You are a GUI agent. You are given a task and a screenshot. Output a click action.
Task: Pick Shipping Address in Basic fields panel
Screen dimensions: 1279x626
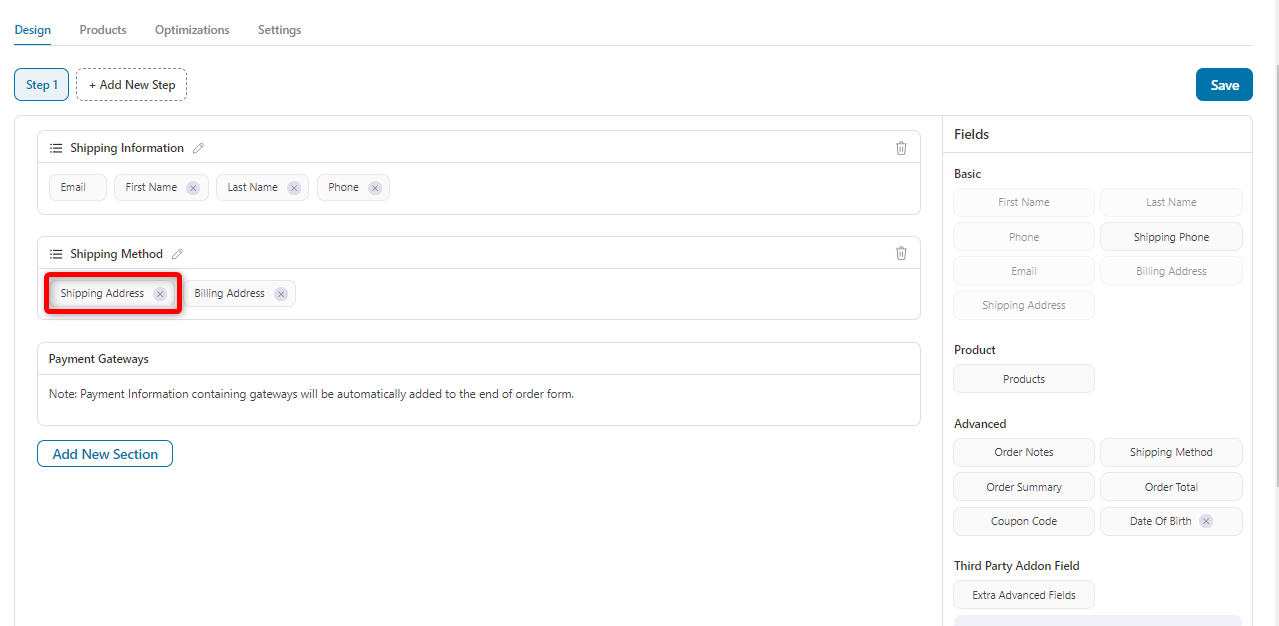click(1024, 305)
